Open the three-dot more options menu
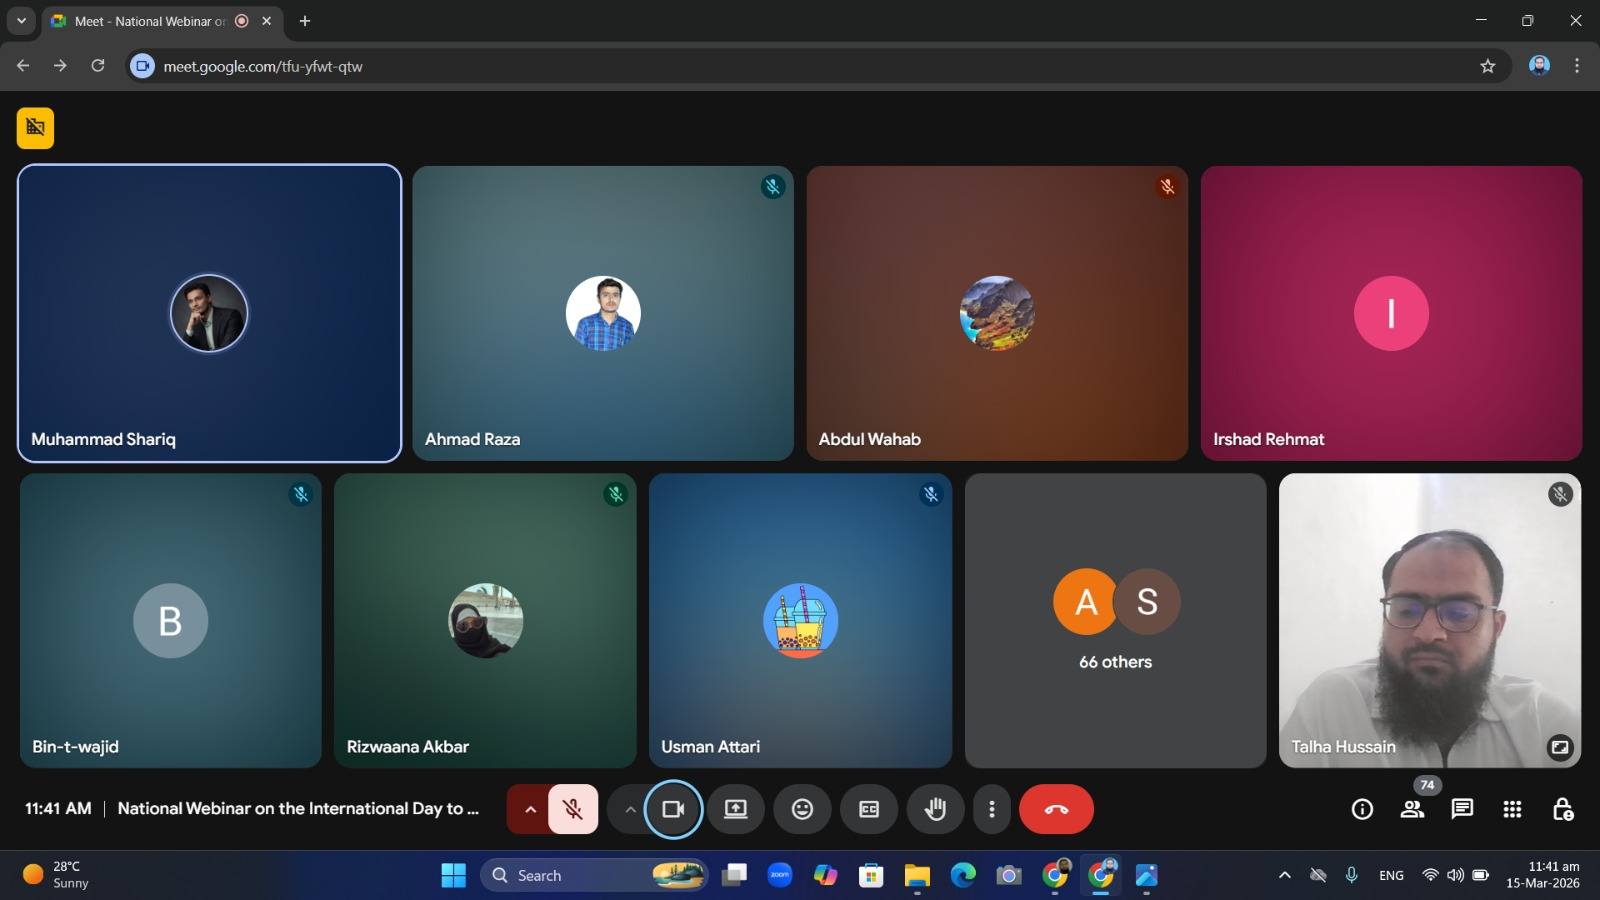1600x900 pixels. click(x=991, y=809)
